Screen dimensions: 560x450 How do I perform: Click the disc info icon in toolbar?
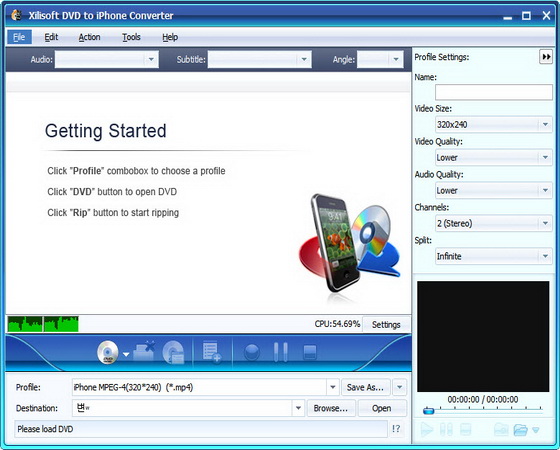173,352
